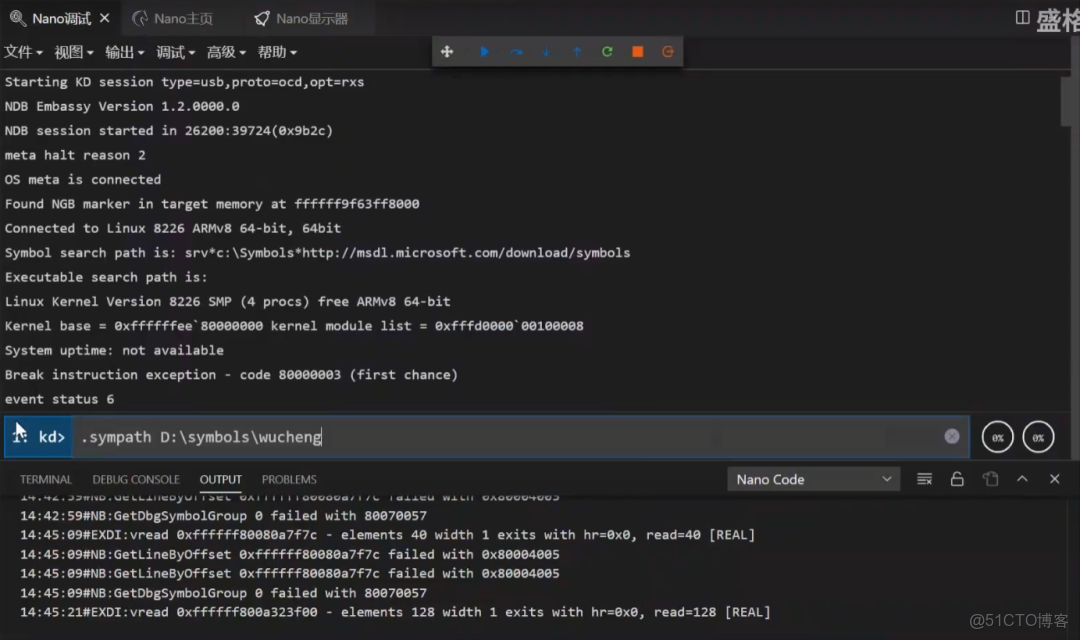Viewport: 1080px width, 640px height.
Task: Open the 文件 menu
Action: 23,52
